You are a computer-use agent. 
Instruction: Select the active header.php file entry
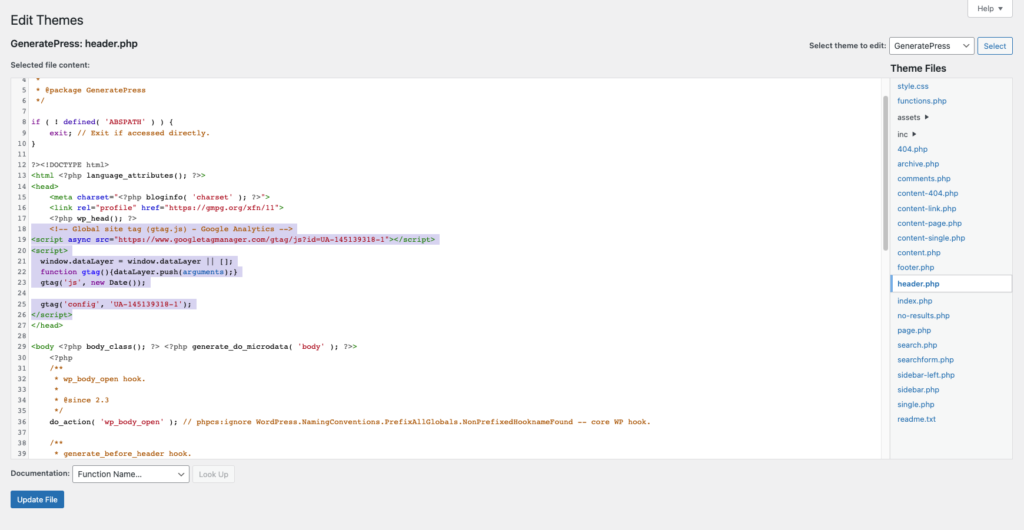tap(951, 284)
